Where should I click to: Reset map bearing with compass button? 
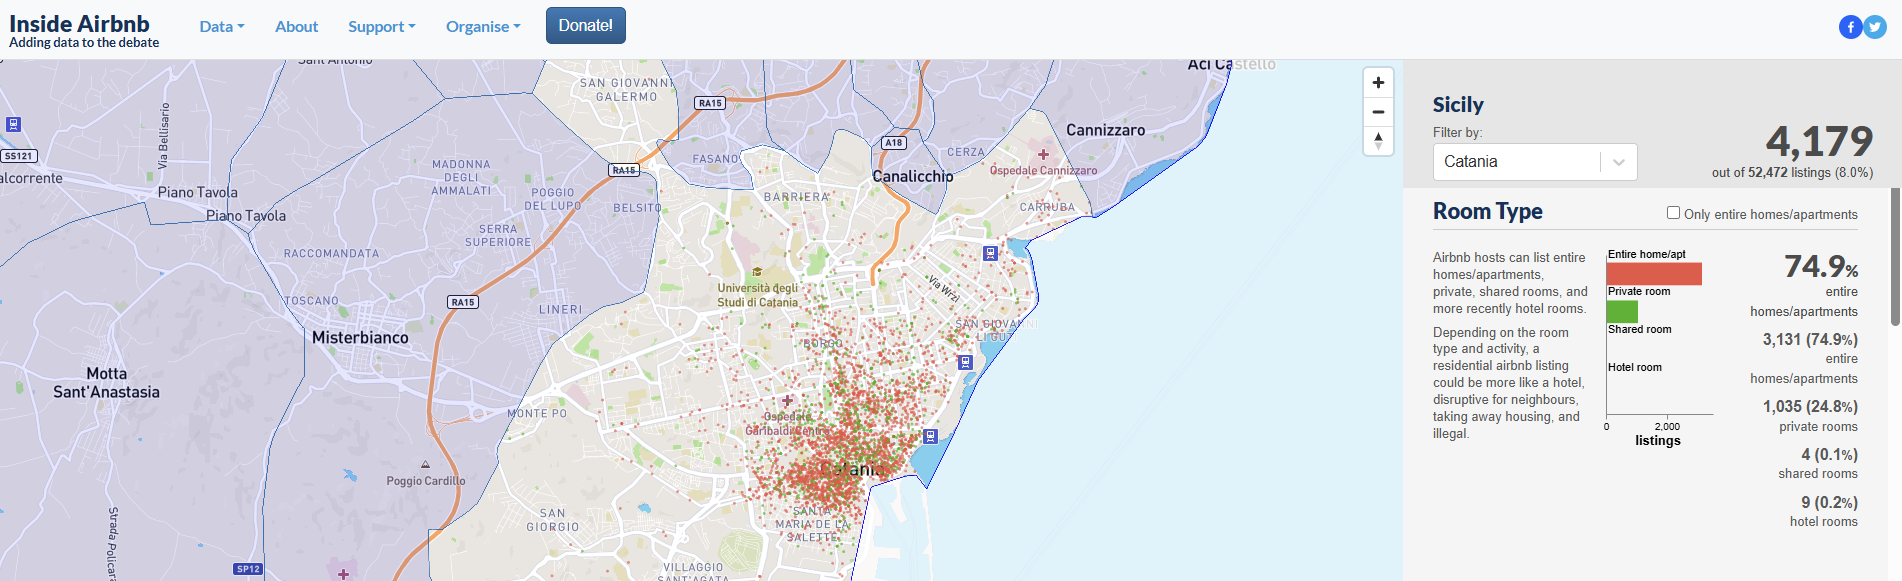point(1378,141)
